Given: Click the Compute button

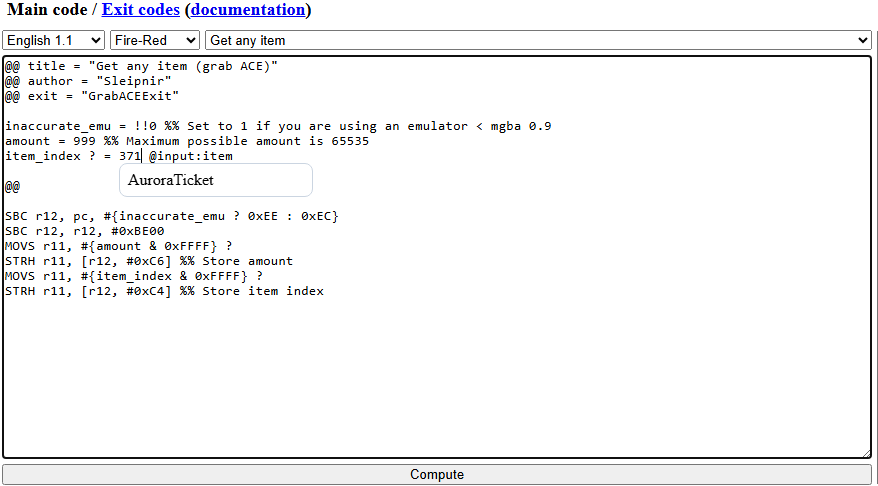Looking at the screenshot, I should pos(437,475).
